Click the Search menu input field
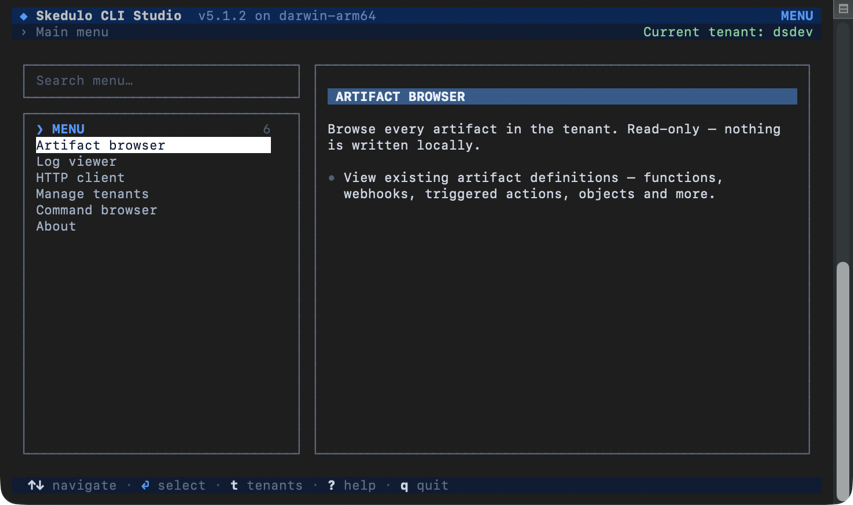The height and width of the screenshot is (505, 853). 161,81
